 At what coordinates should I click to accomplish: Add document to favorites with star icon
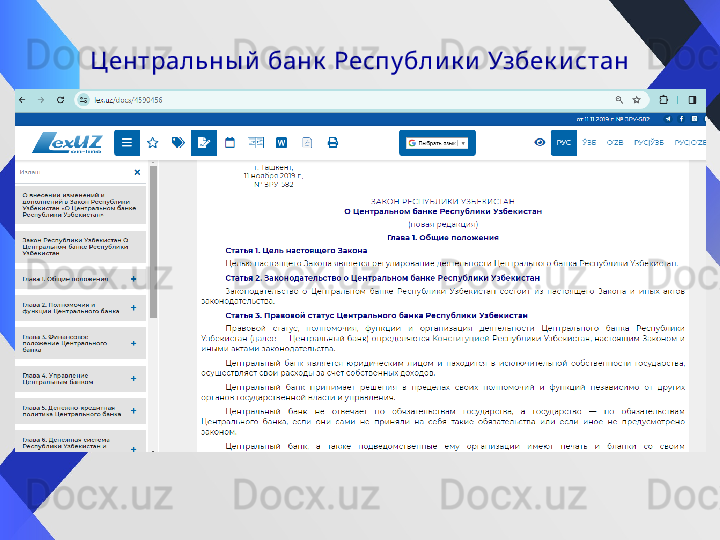click(153, 143)
